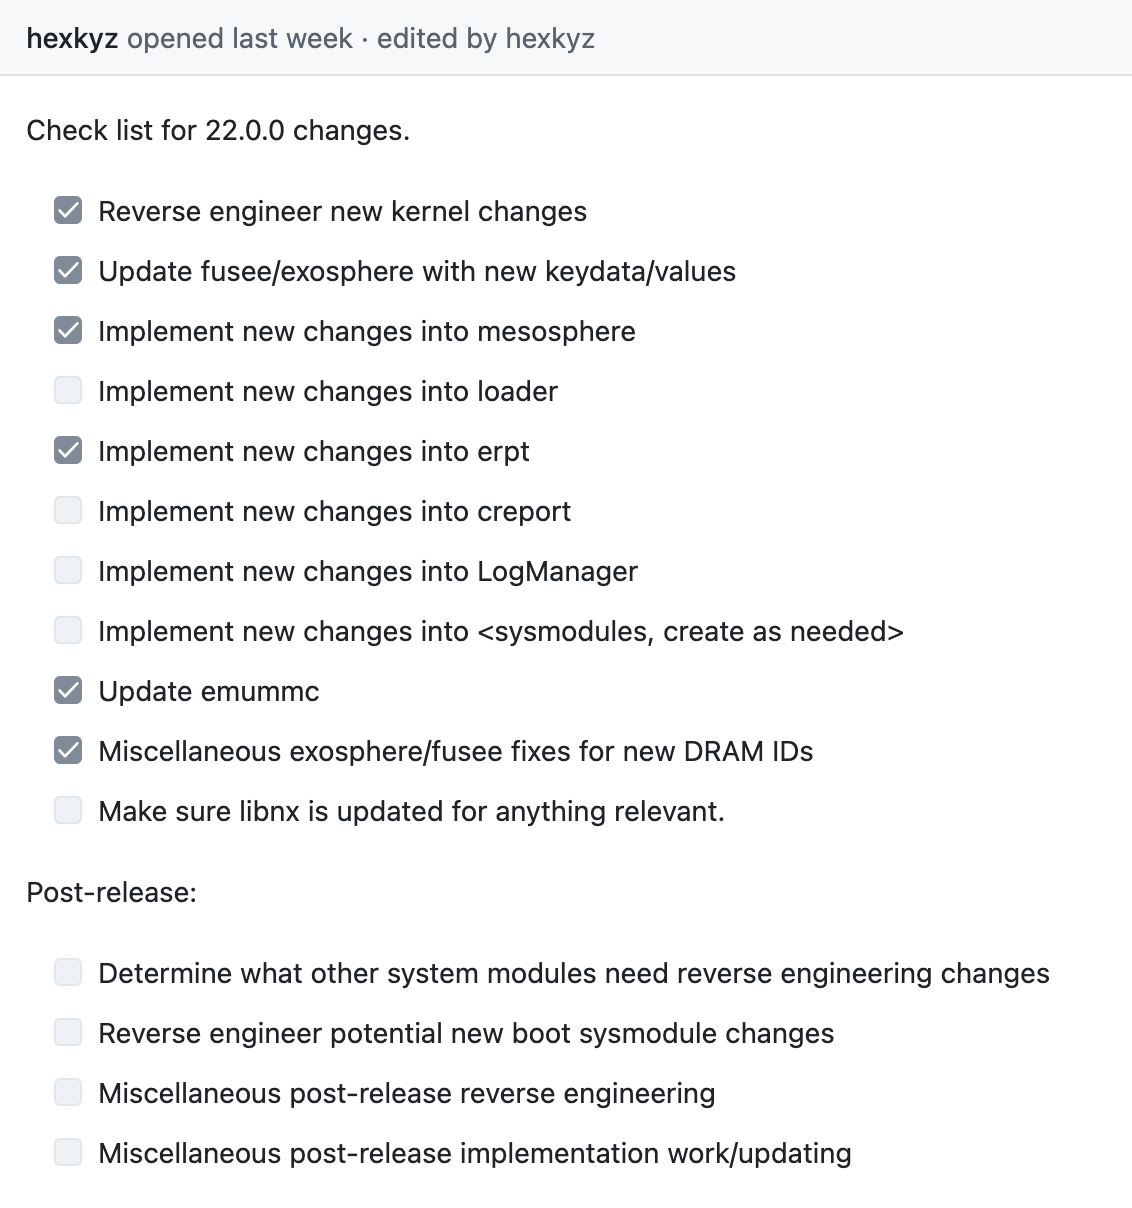Uncheck Reverse engineer new kernel changes checkbox
This screenshot has height=1208, width=1132.
coord(68,211)
